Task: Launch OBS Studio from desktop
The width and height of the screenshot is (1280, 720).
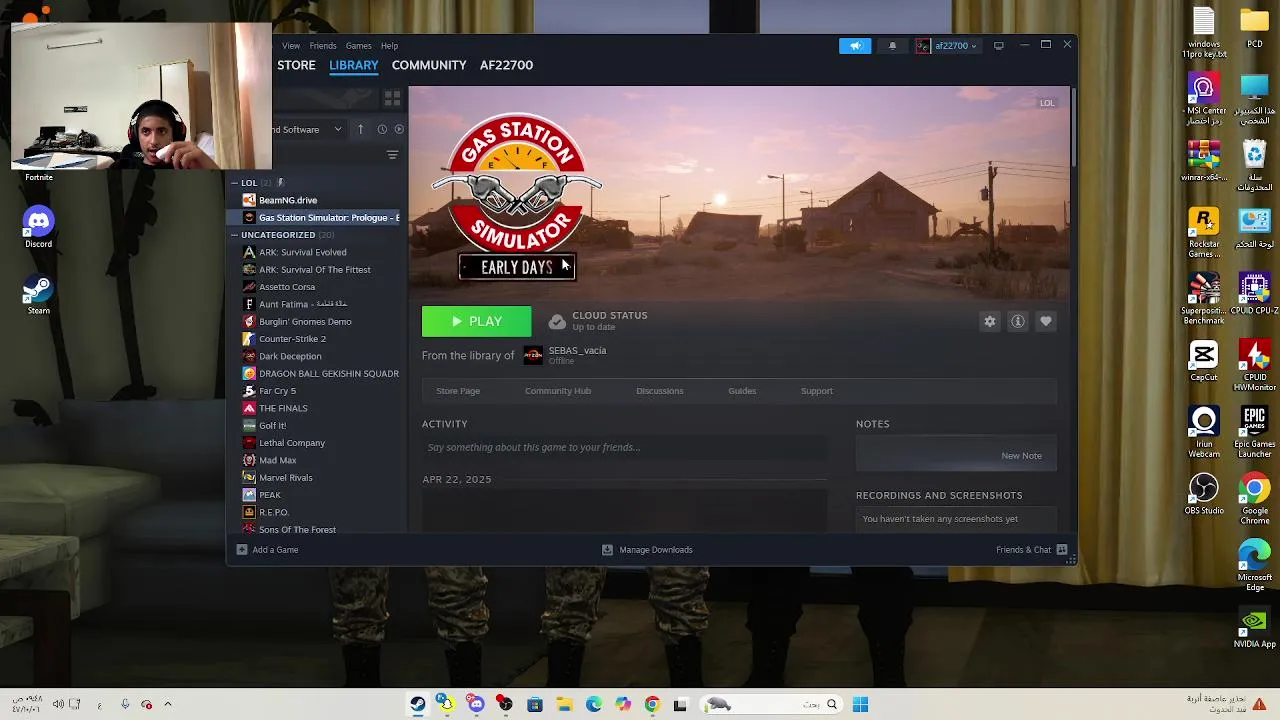Action: pyautogui.click(x=1204, y=494)
